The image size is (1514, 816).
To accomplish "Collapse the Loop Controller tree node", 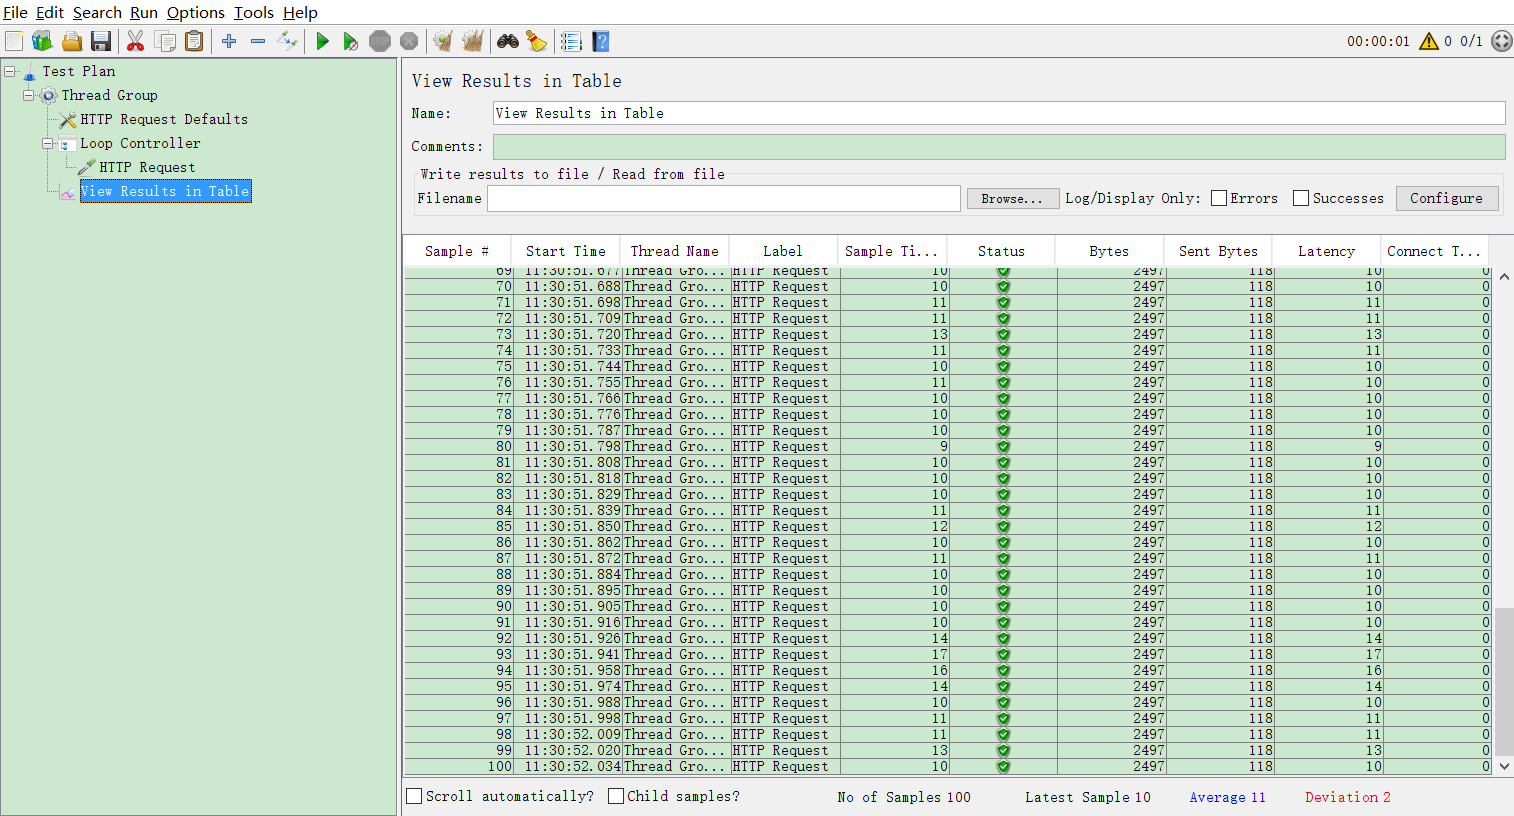I will tap(48, 143).
